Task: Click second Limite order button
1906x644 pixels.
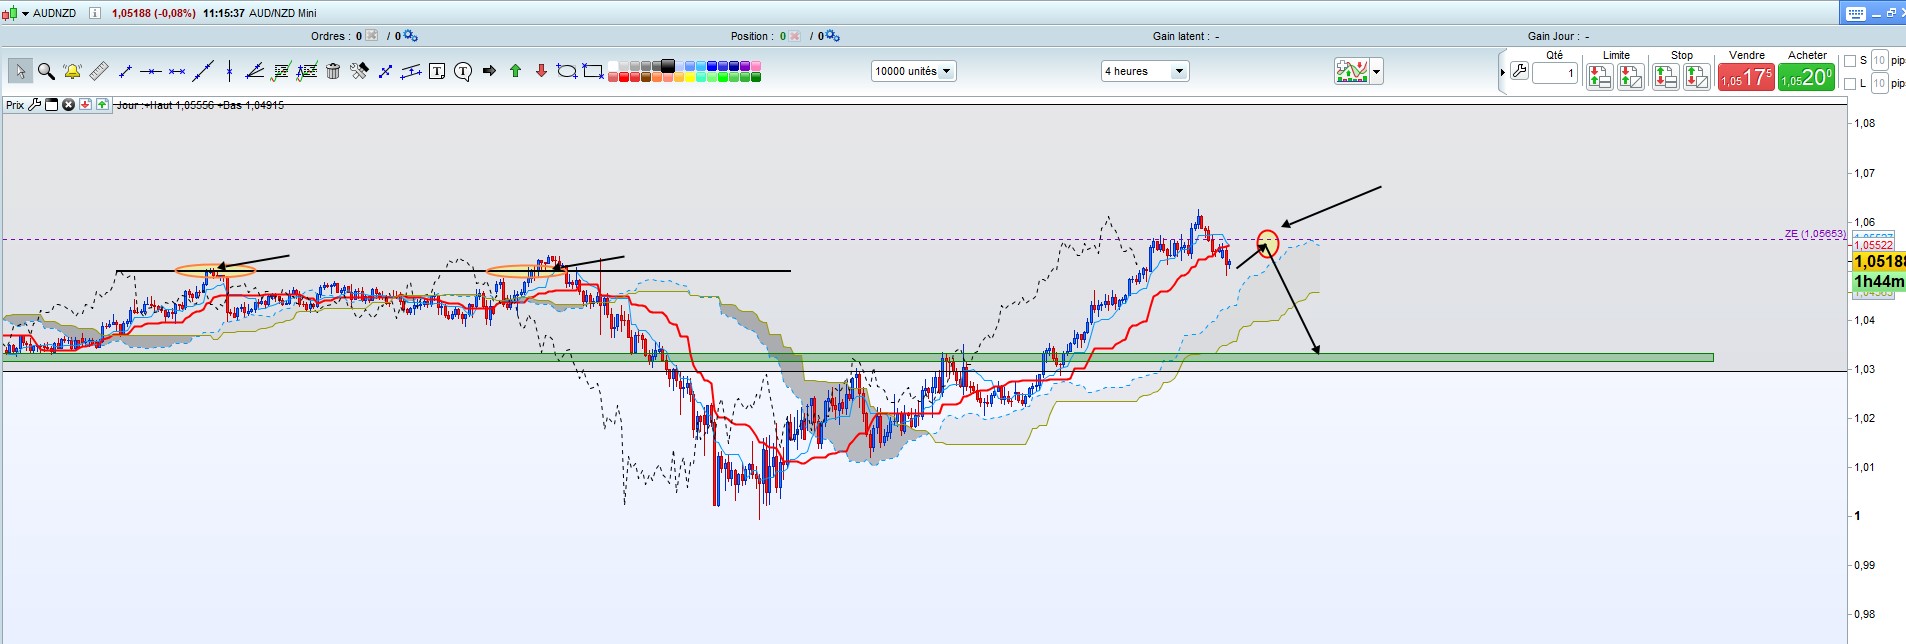Action: pyautogui.click(x=1631, y=77)
